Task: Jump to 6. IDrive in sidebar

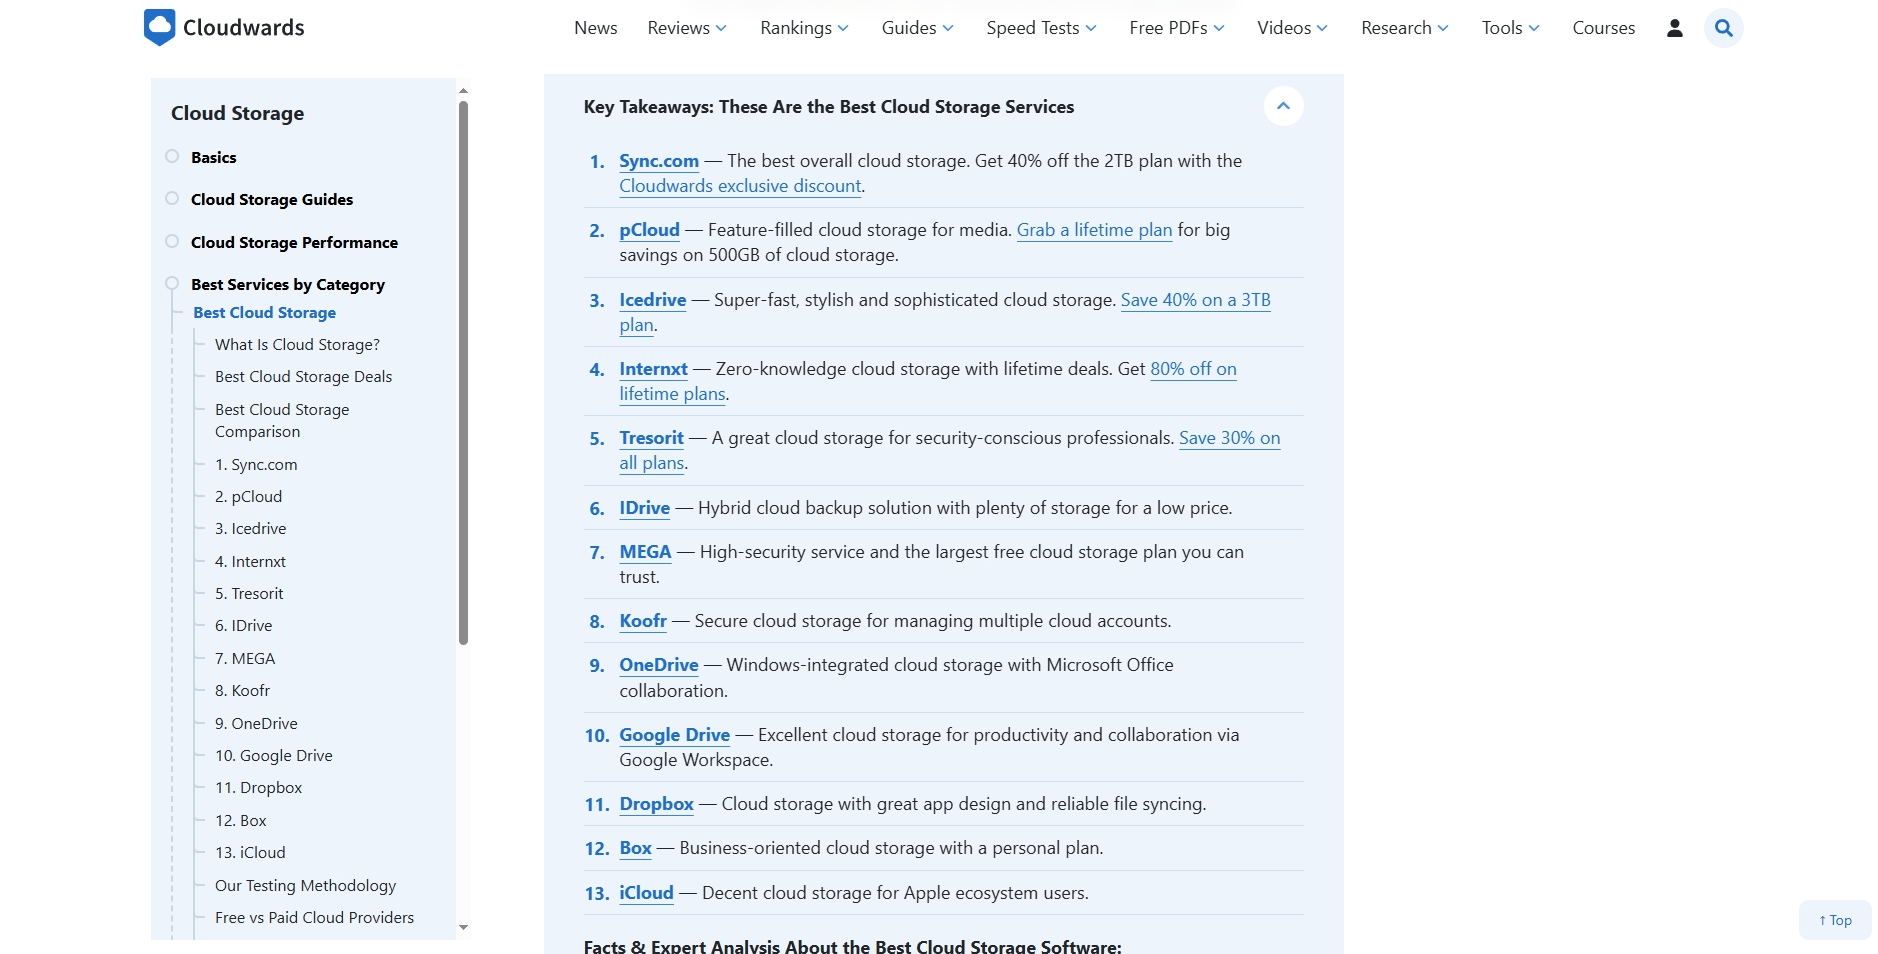Action: [243, 625]
